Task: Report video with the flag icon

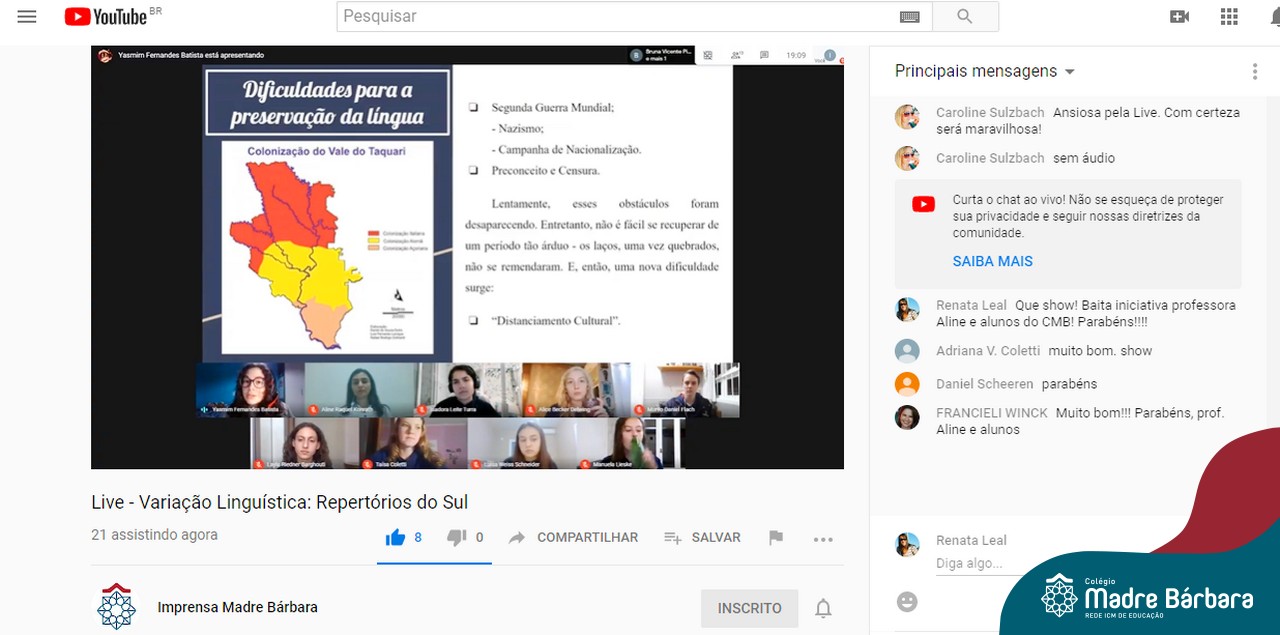Action: click(x=776, y=538)
